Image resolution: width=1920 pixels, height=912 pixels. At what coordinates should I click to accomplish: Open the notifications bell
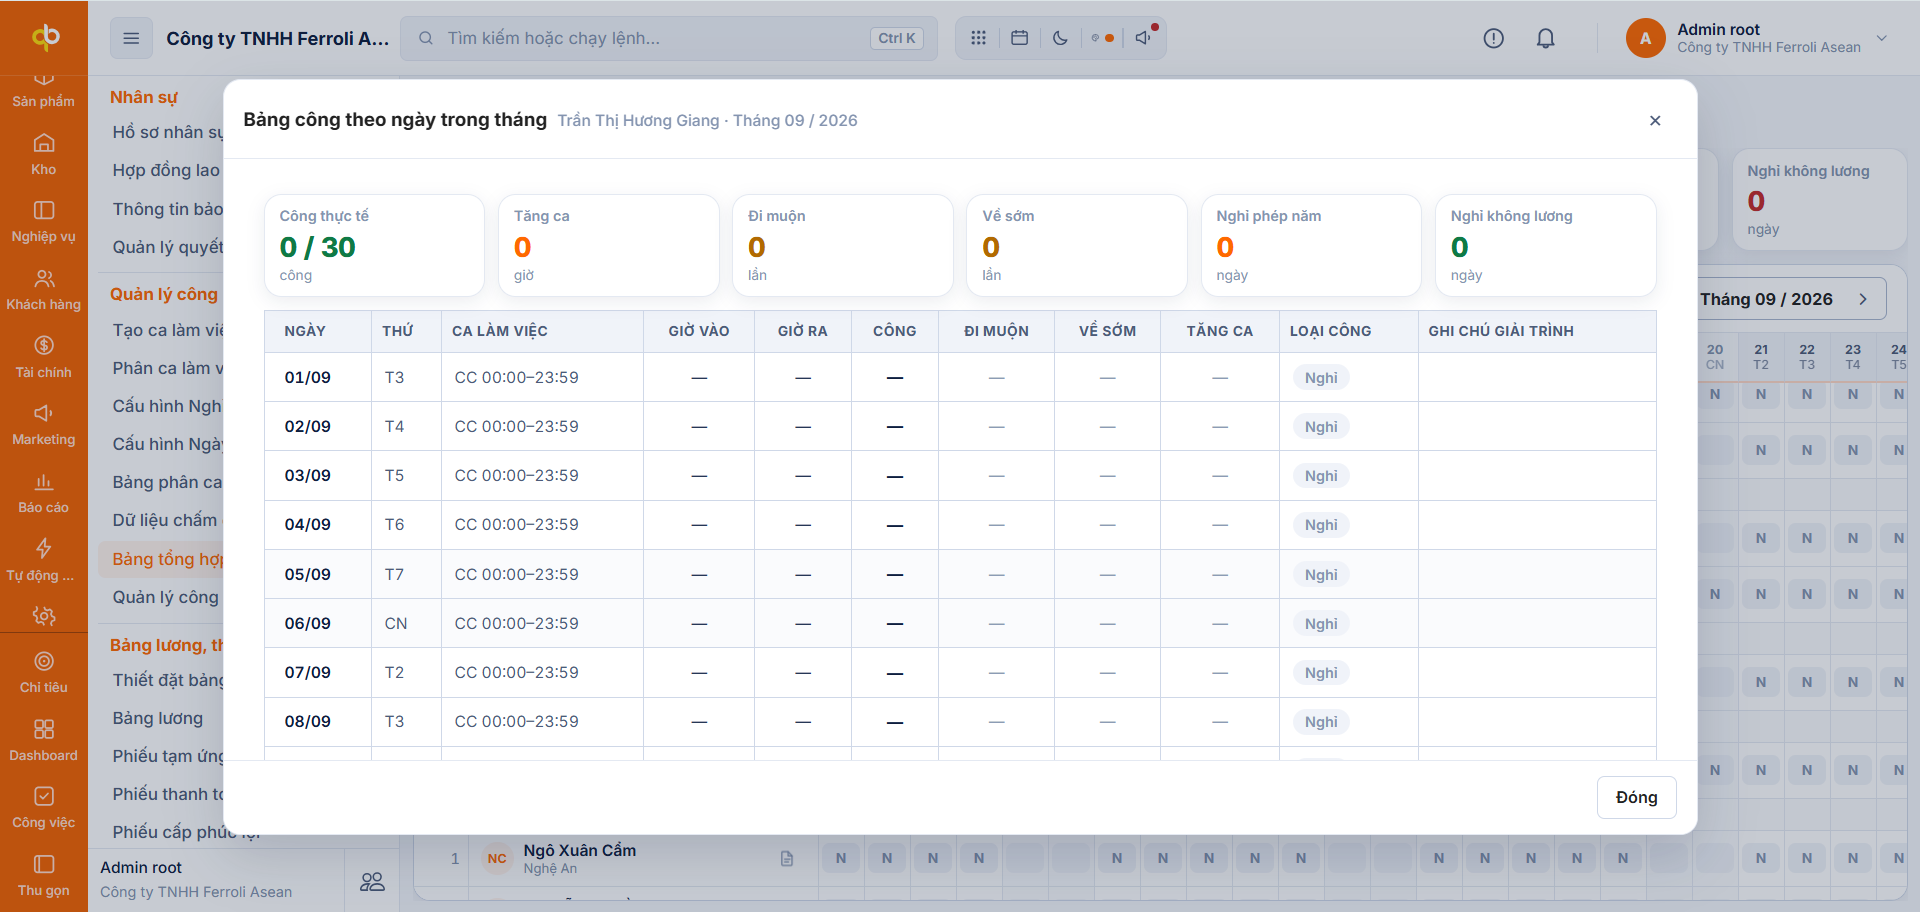[1545, 38]
